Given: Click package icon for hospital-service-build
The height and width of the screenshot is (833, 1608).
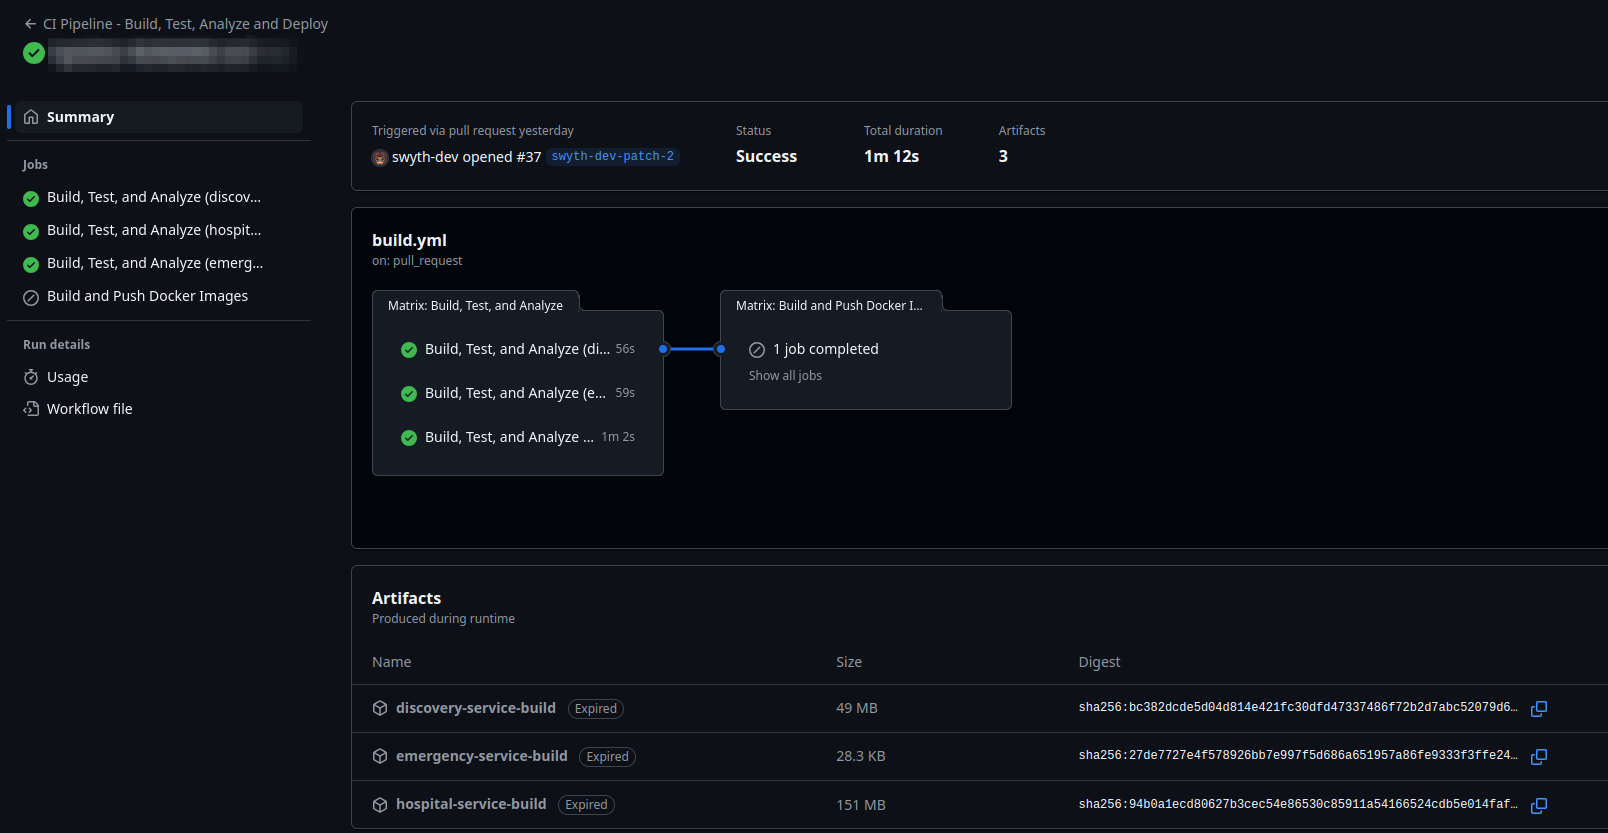Looking at the screenshot, I should pos(380,805).
